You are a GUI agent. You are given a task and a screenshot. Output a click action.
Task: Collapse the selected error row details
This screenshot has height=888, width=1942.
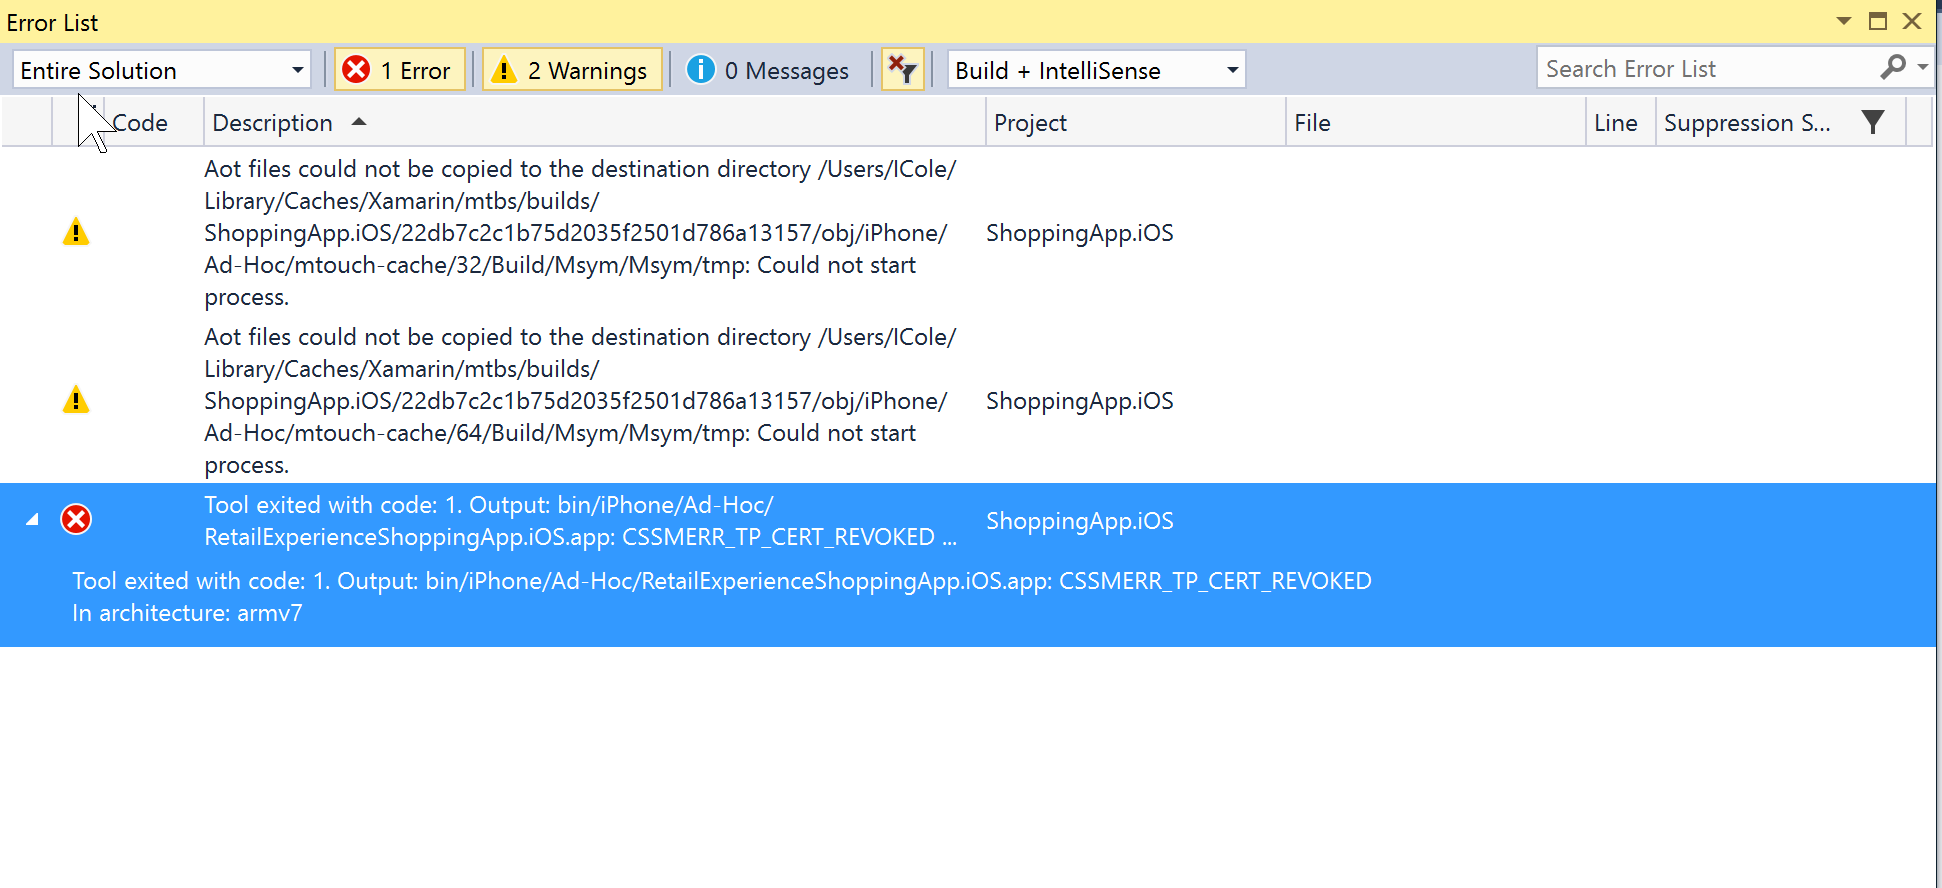(32, 519)
